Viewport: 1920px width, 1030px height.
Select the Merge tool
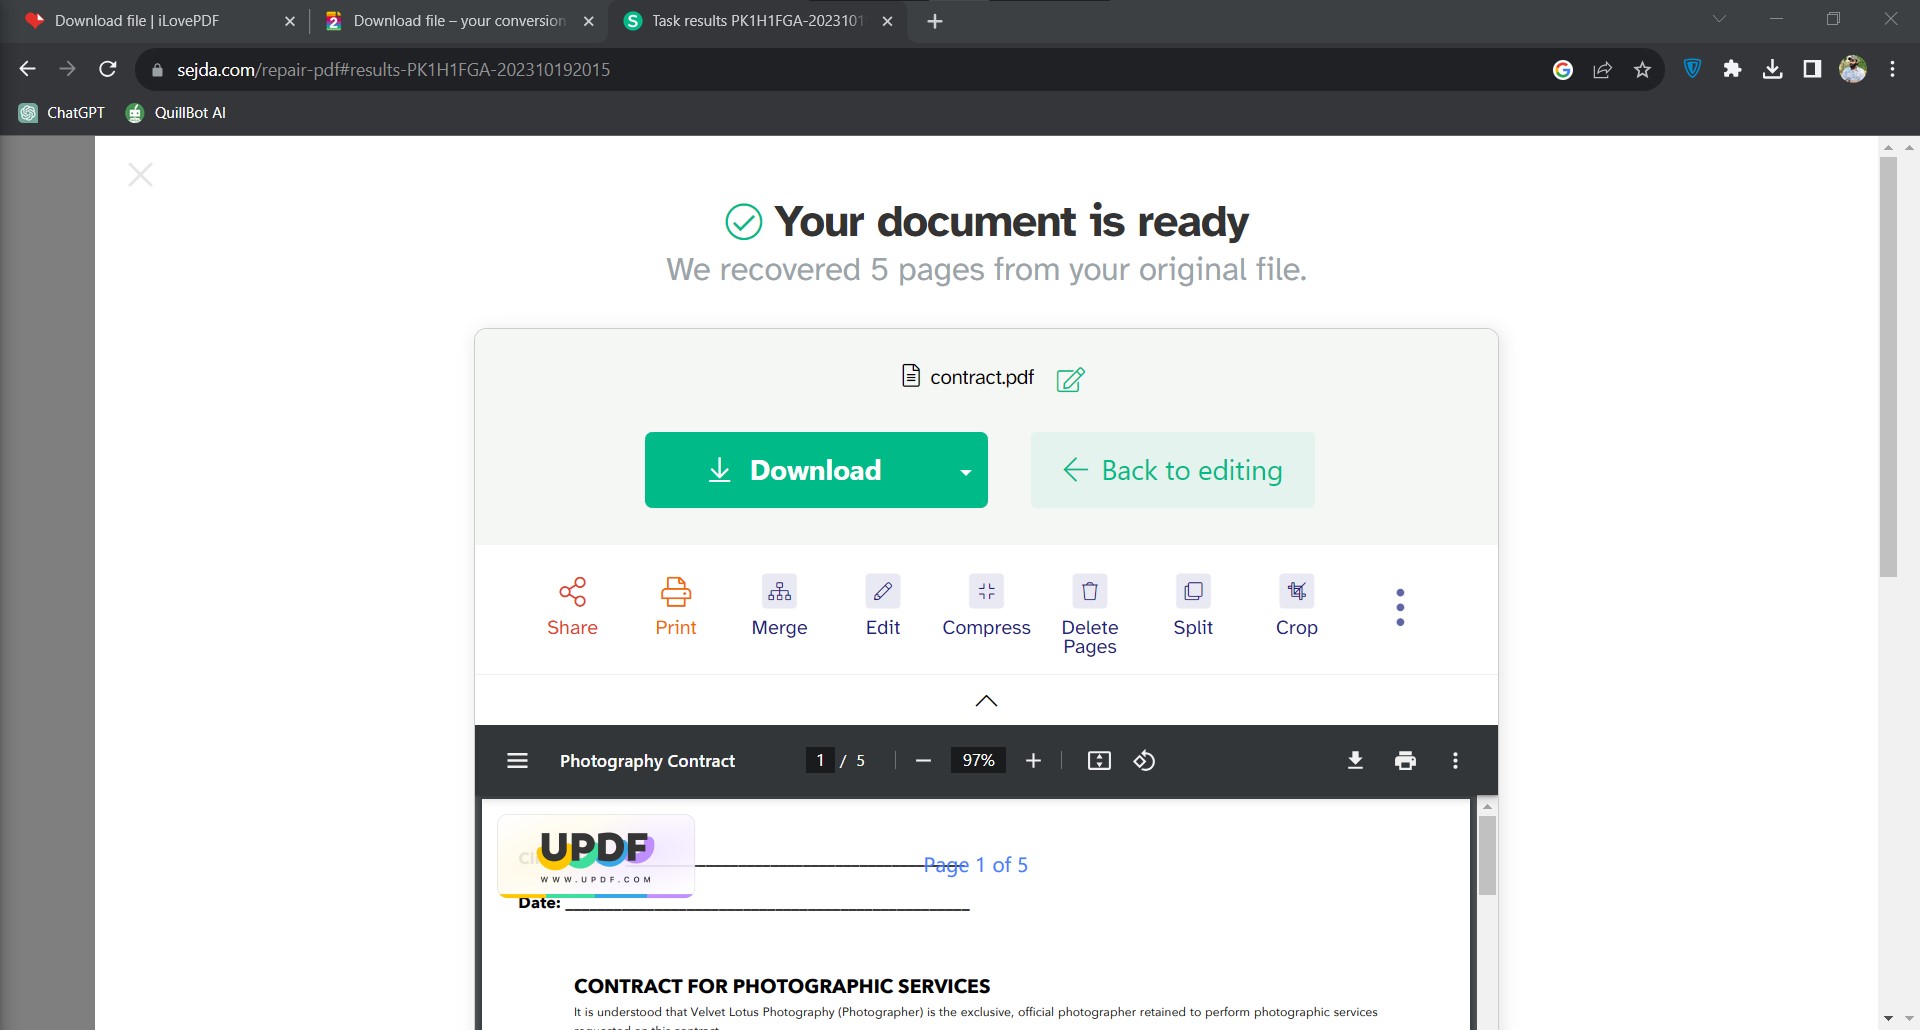point(780,605)
